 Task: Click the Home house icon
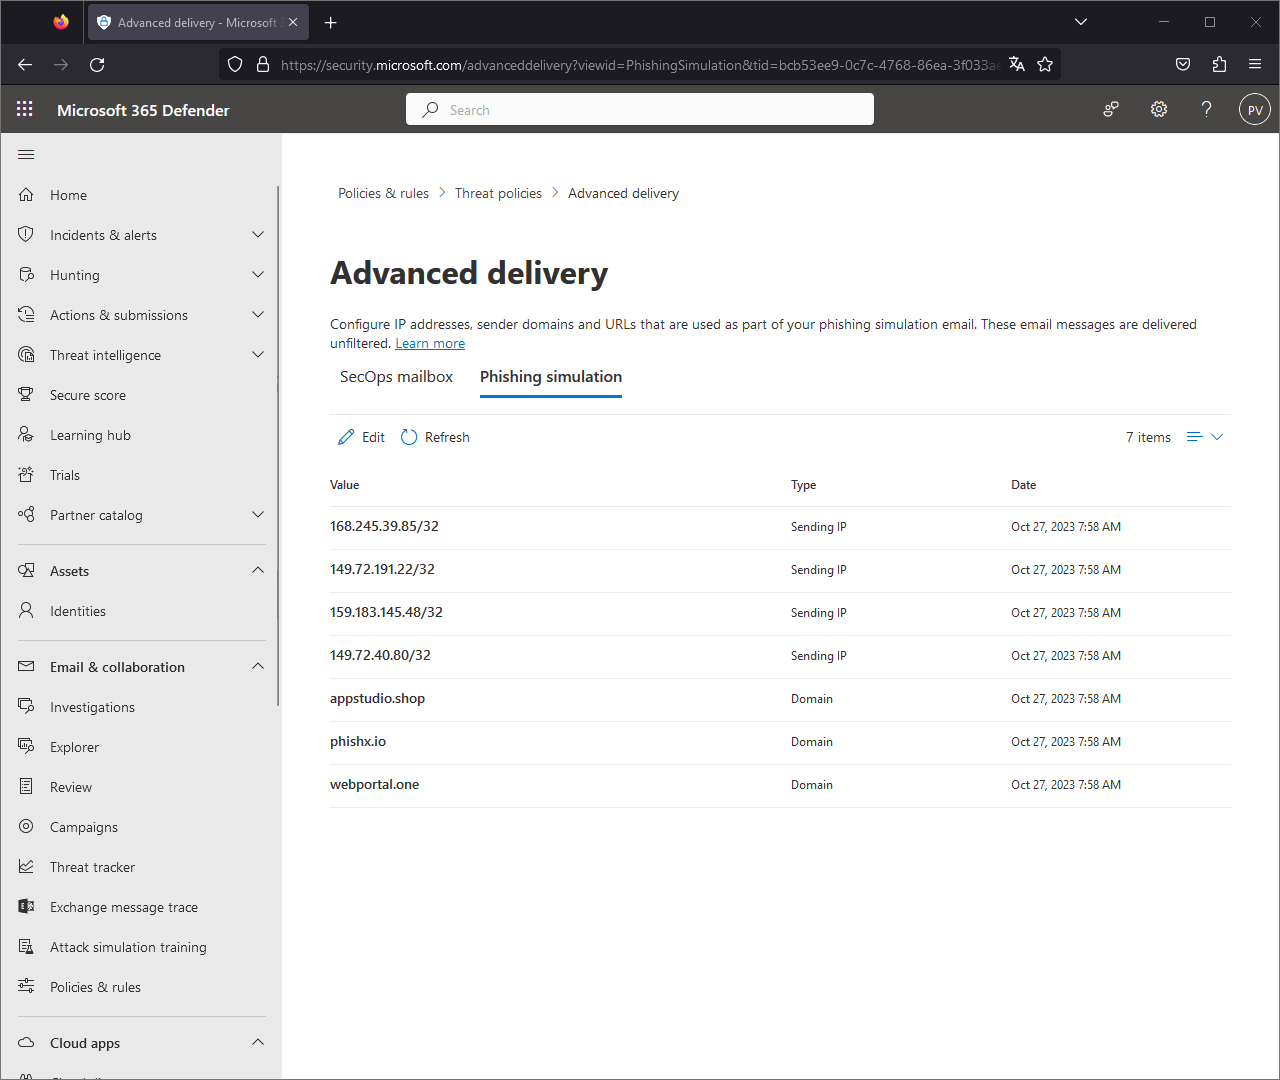pyautogui.click(x=26, y=195)
